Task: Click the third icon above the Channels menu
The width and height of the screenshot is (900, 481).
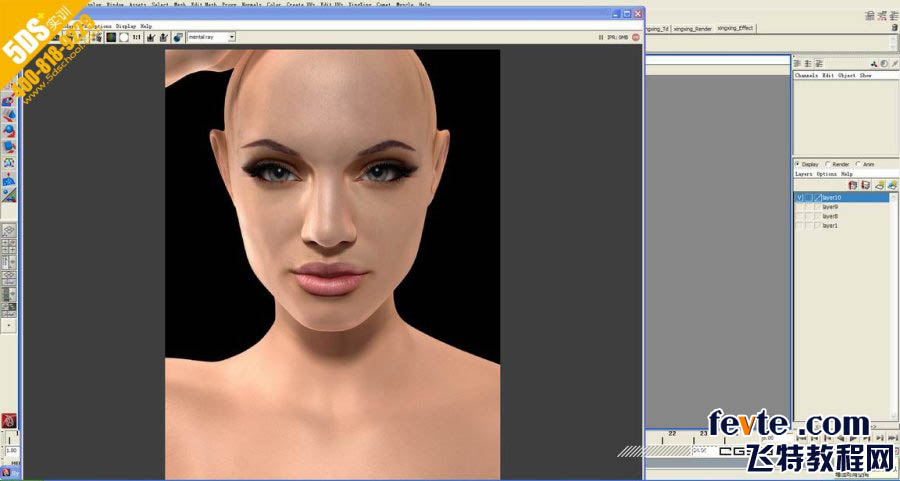Action: point(819,63)
